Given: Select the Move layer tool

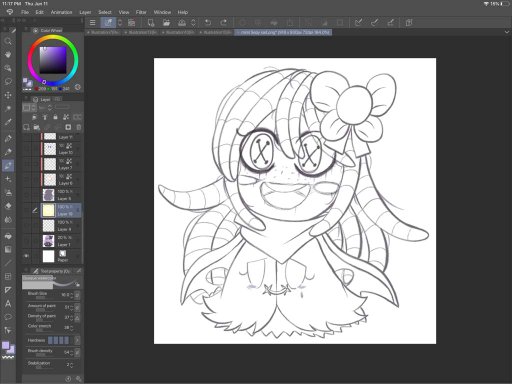Looking at the screenshot, I should [8, 95].
